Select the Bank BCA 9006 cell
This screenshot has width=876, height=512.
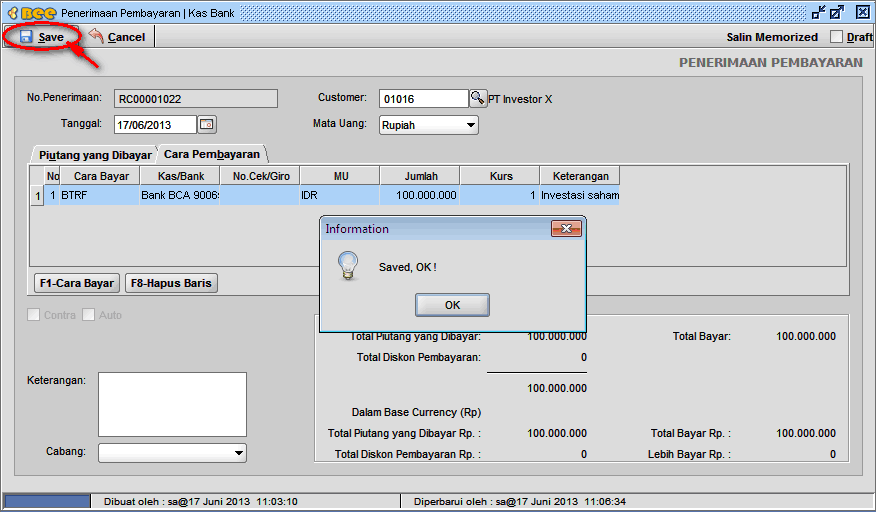(180, 195)
